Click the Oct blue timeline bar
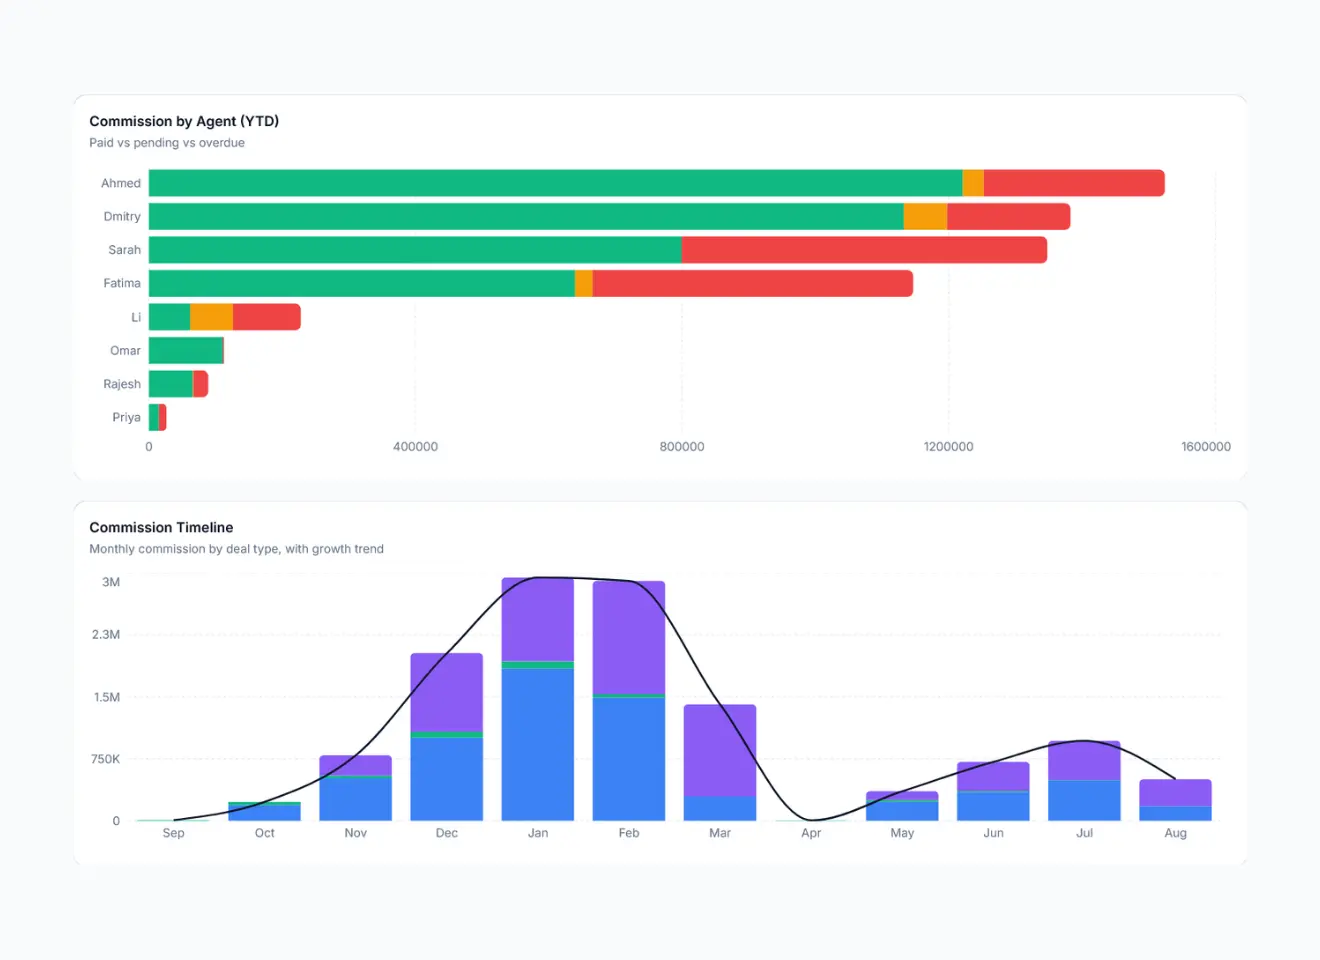Image resolution: width=1320 pixels, height=960 pixels. 264,813
